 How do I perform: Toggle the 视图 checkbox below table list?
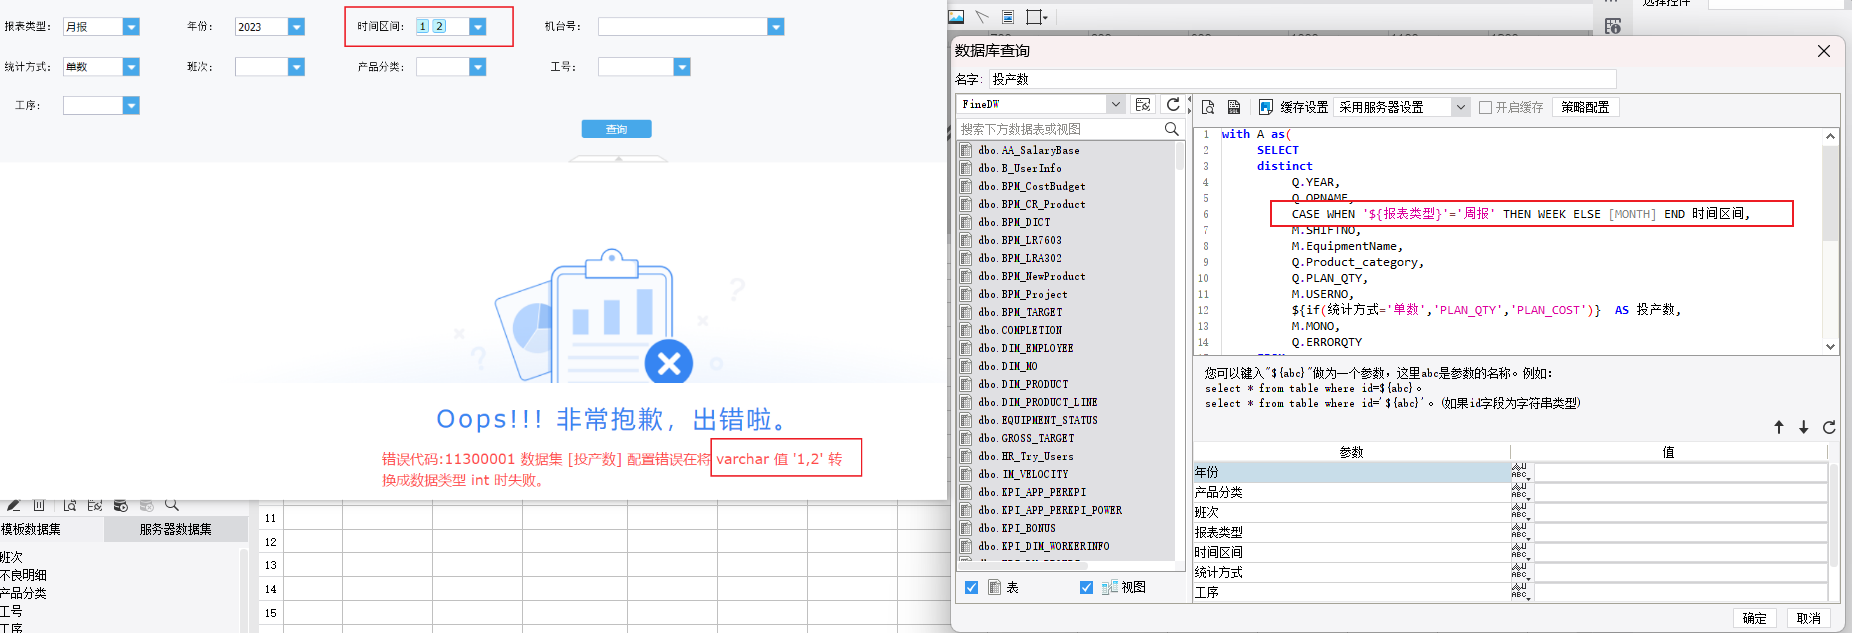pyautogui.click(x=1086, y=587)
